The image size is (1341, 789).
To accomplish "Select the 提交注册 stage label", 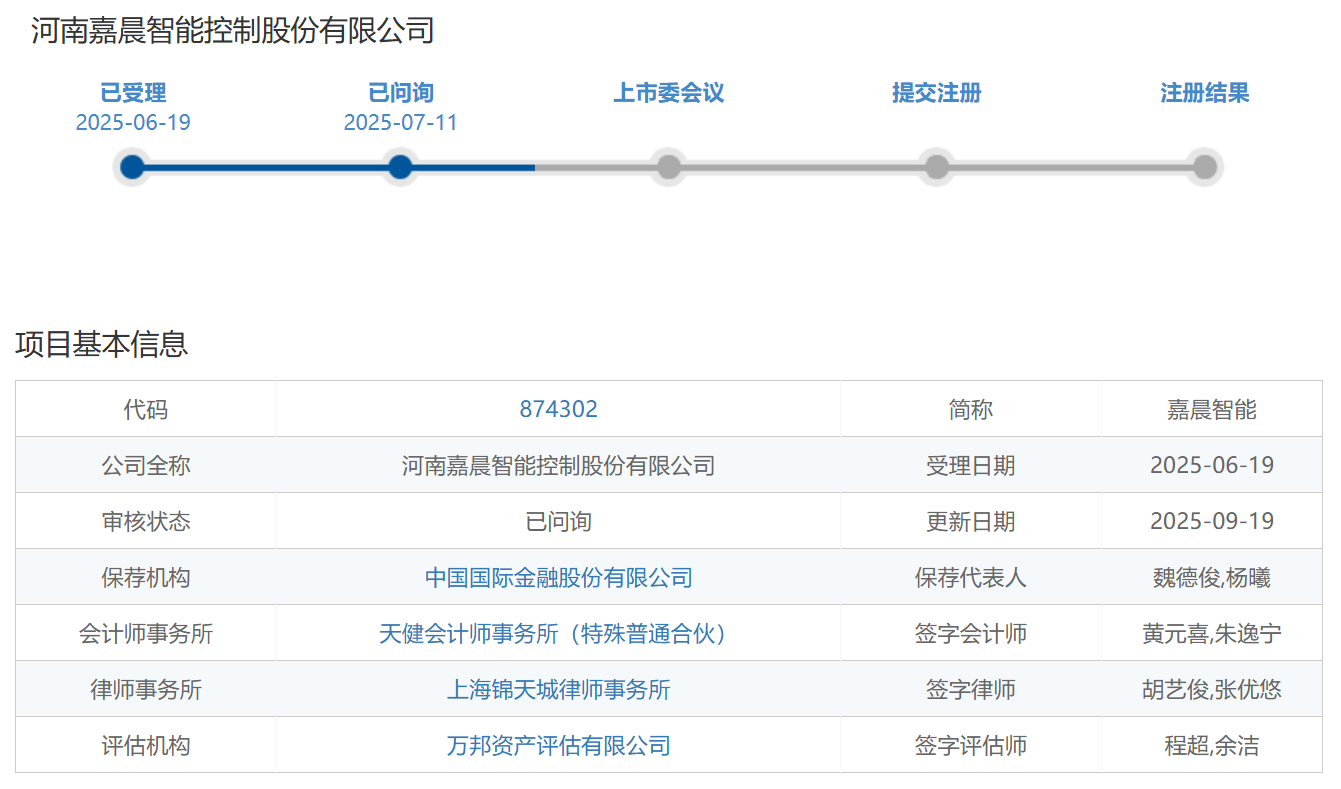I will (x=937, y=94).
